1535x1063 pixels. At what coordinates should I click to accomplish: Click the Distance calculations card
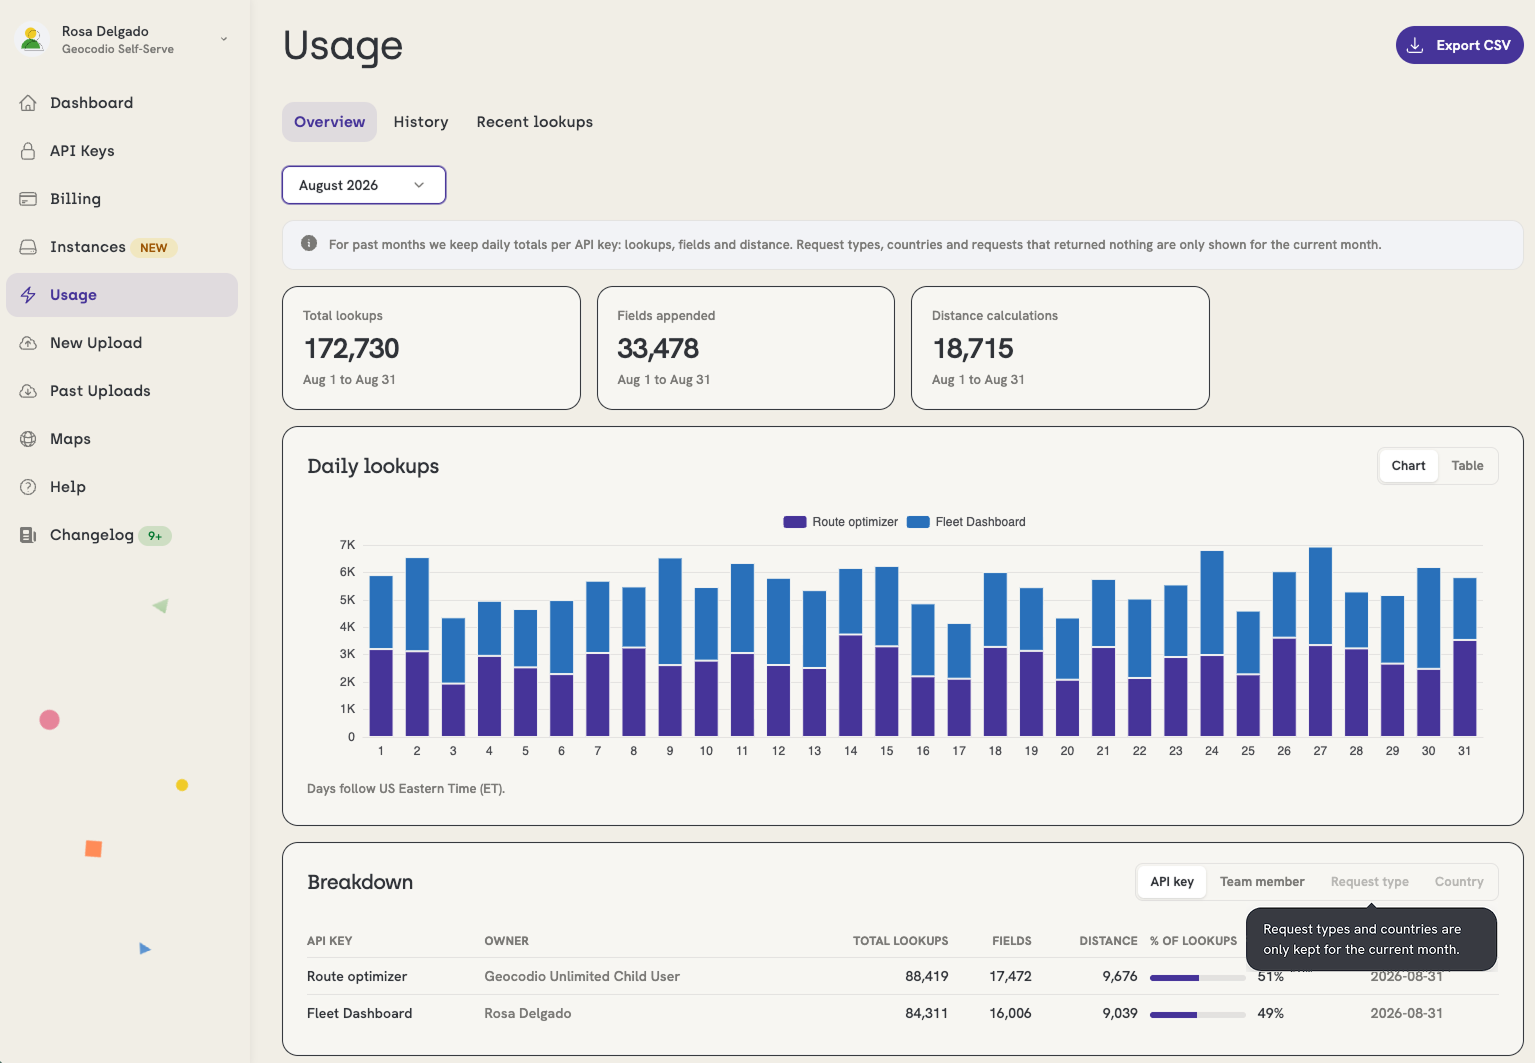(x=1060, y=348)
